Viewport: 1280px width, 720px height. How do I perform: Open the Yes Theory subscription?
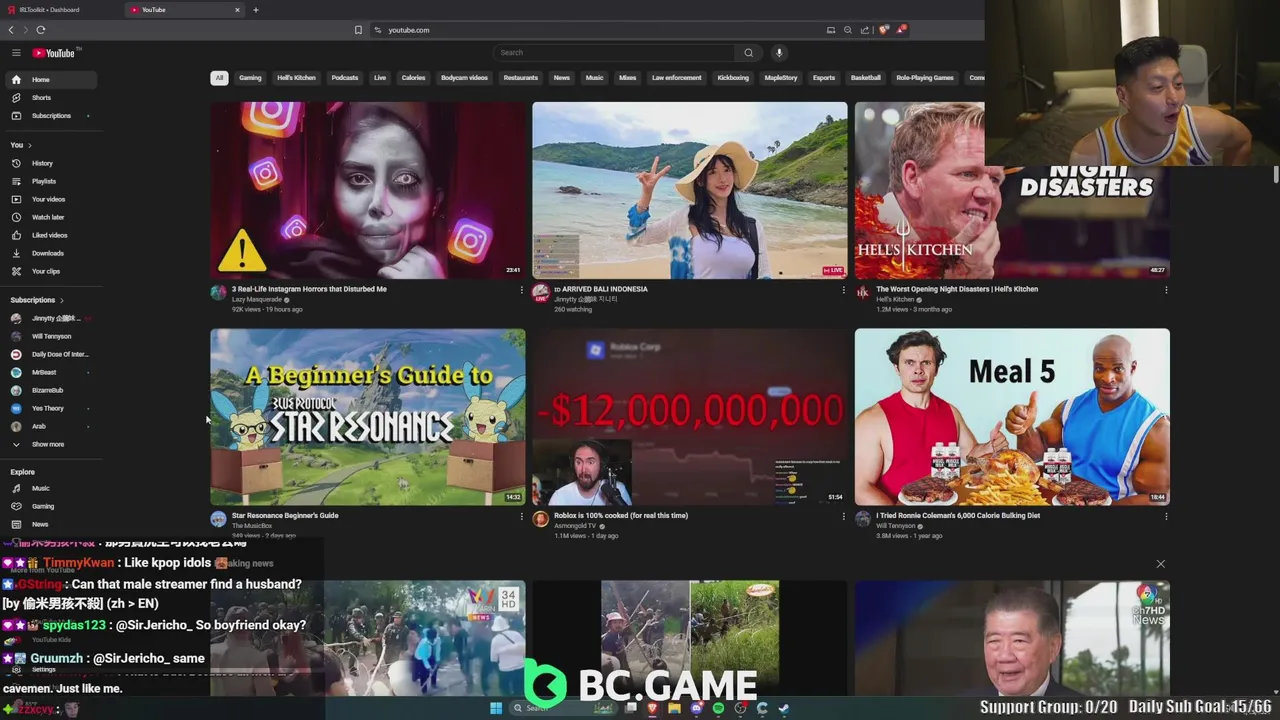[x=51, y=408]
